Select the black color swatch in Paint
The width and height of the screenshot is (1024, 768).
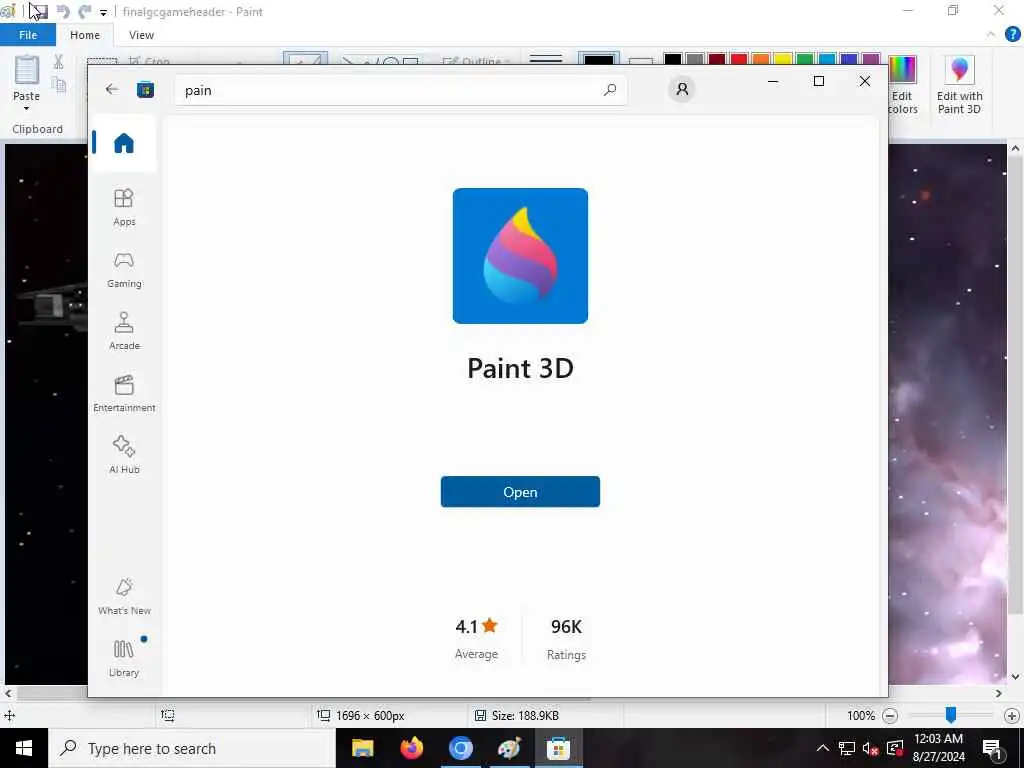click(x=673, y=59)
